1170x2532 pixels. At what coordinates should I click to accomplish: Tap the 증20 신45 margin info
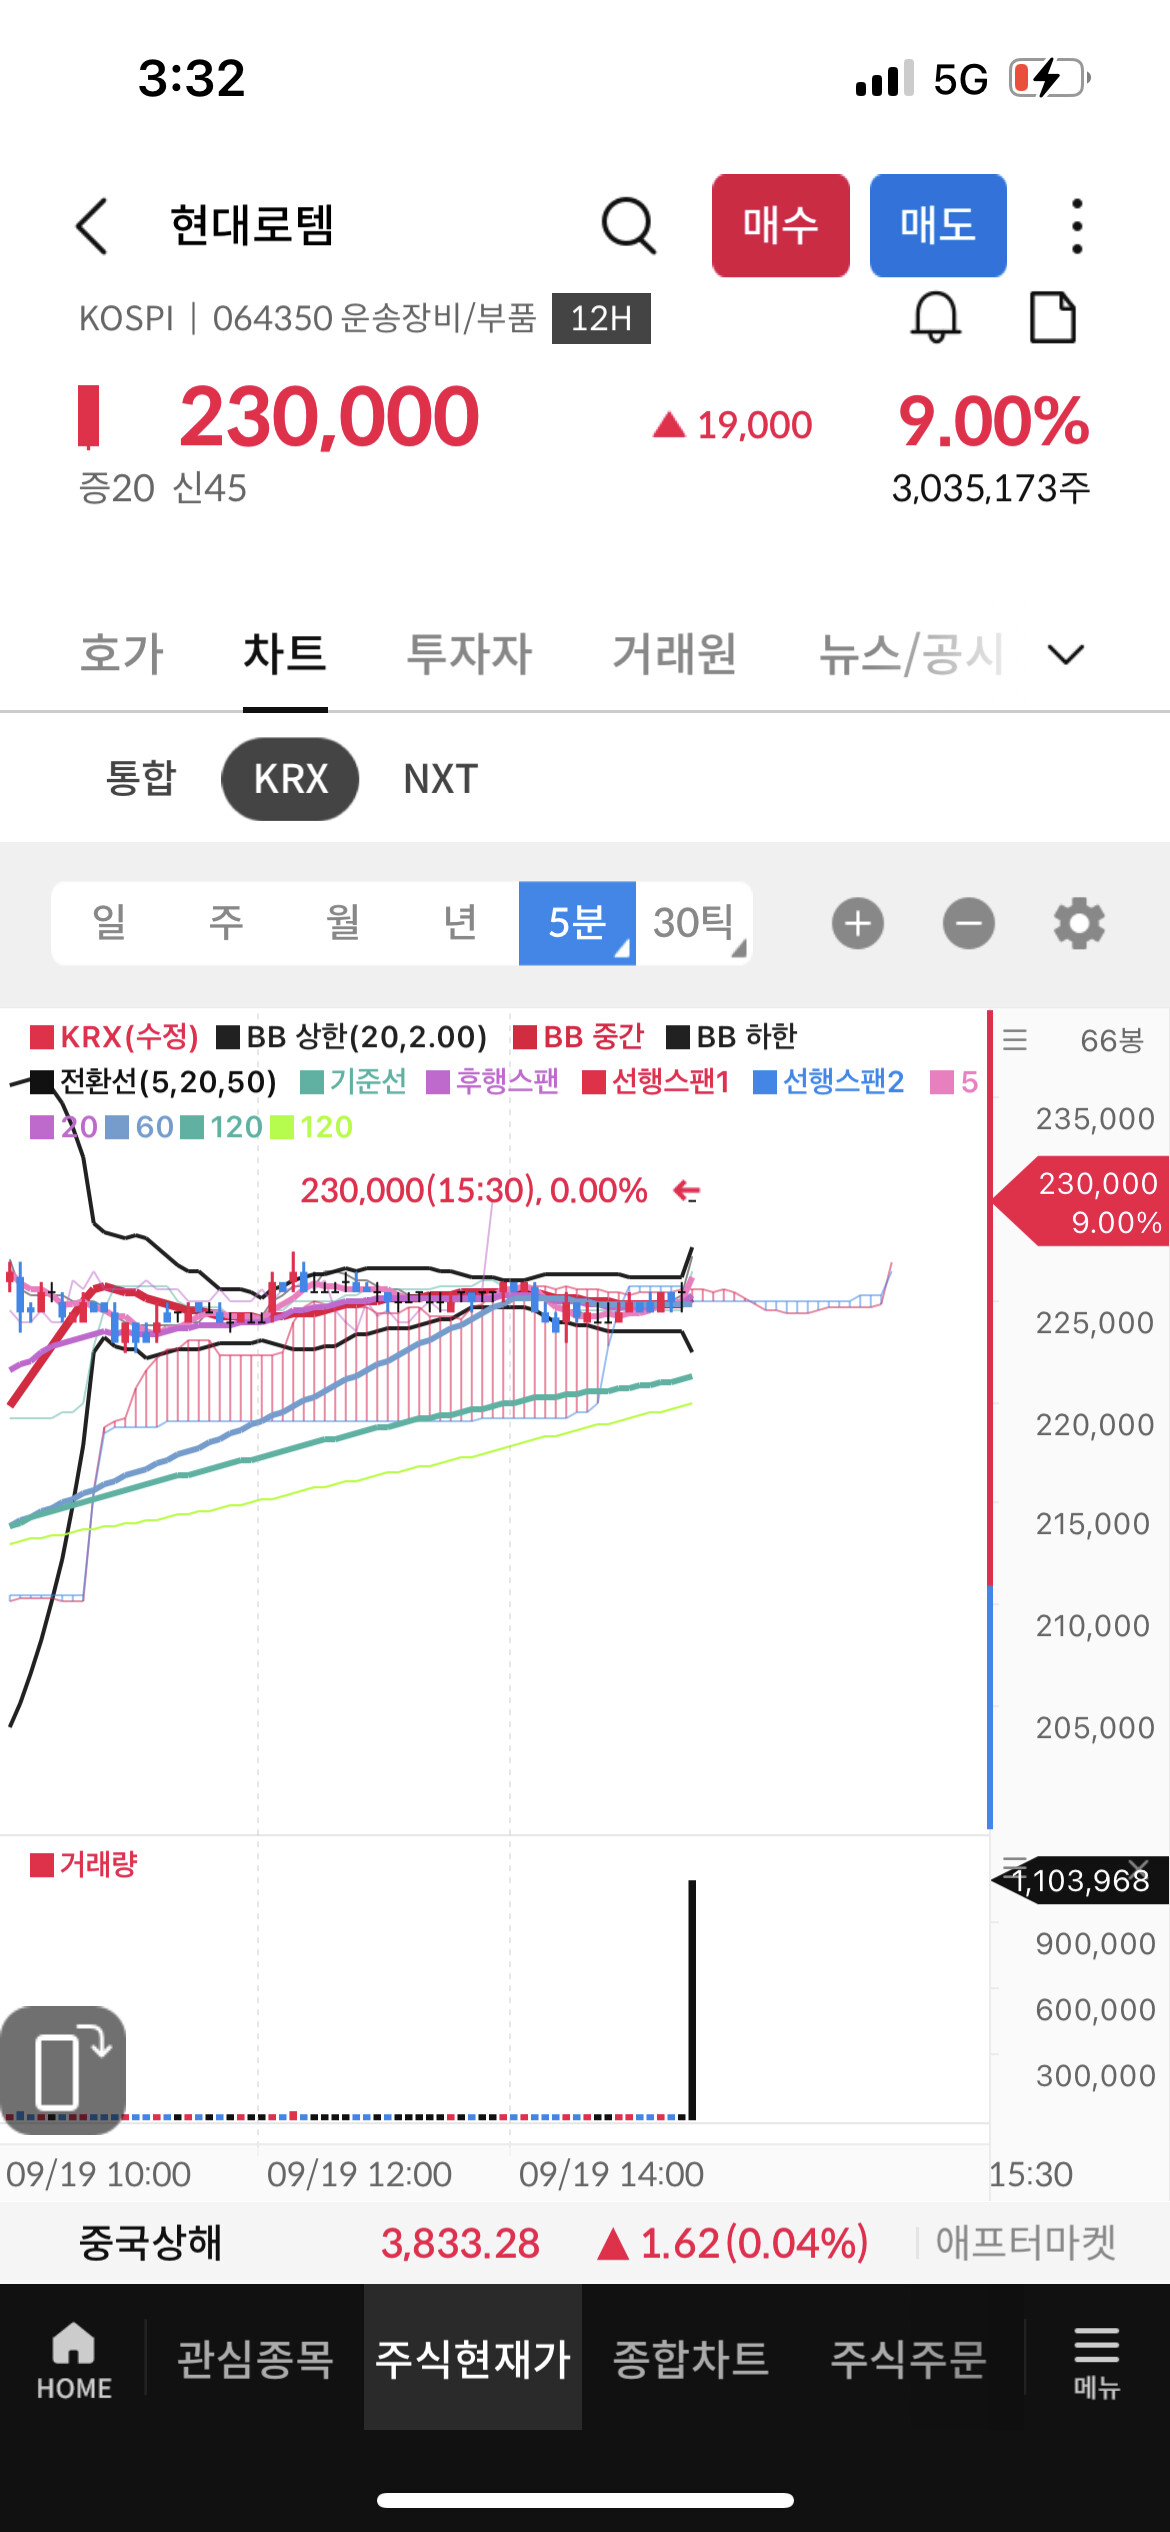click(163, 488)
